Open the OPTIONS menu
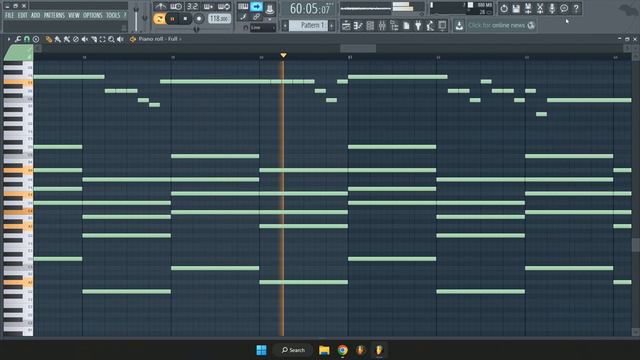The image size is (640, 360). pos(93,16)
